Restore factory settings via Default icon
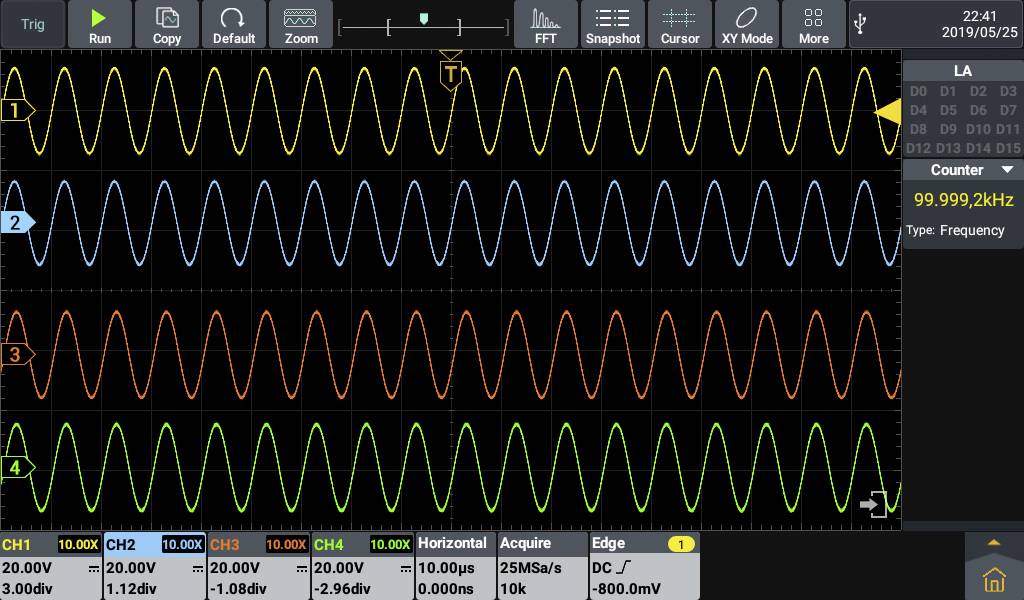Screen dimensions: 1024x600 pos(234,24)
